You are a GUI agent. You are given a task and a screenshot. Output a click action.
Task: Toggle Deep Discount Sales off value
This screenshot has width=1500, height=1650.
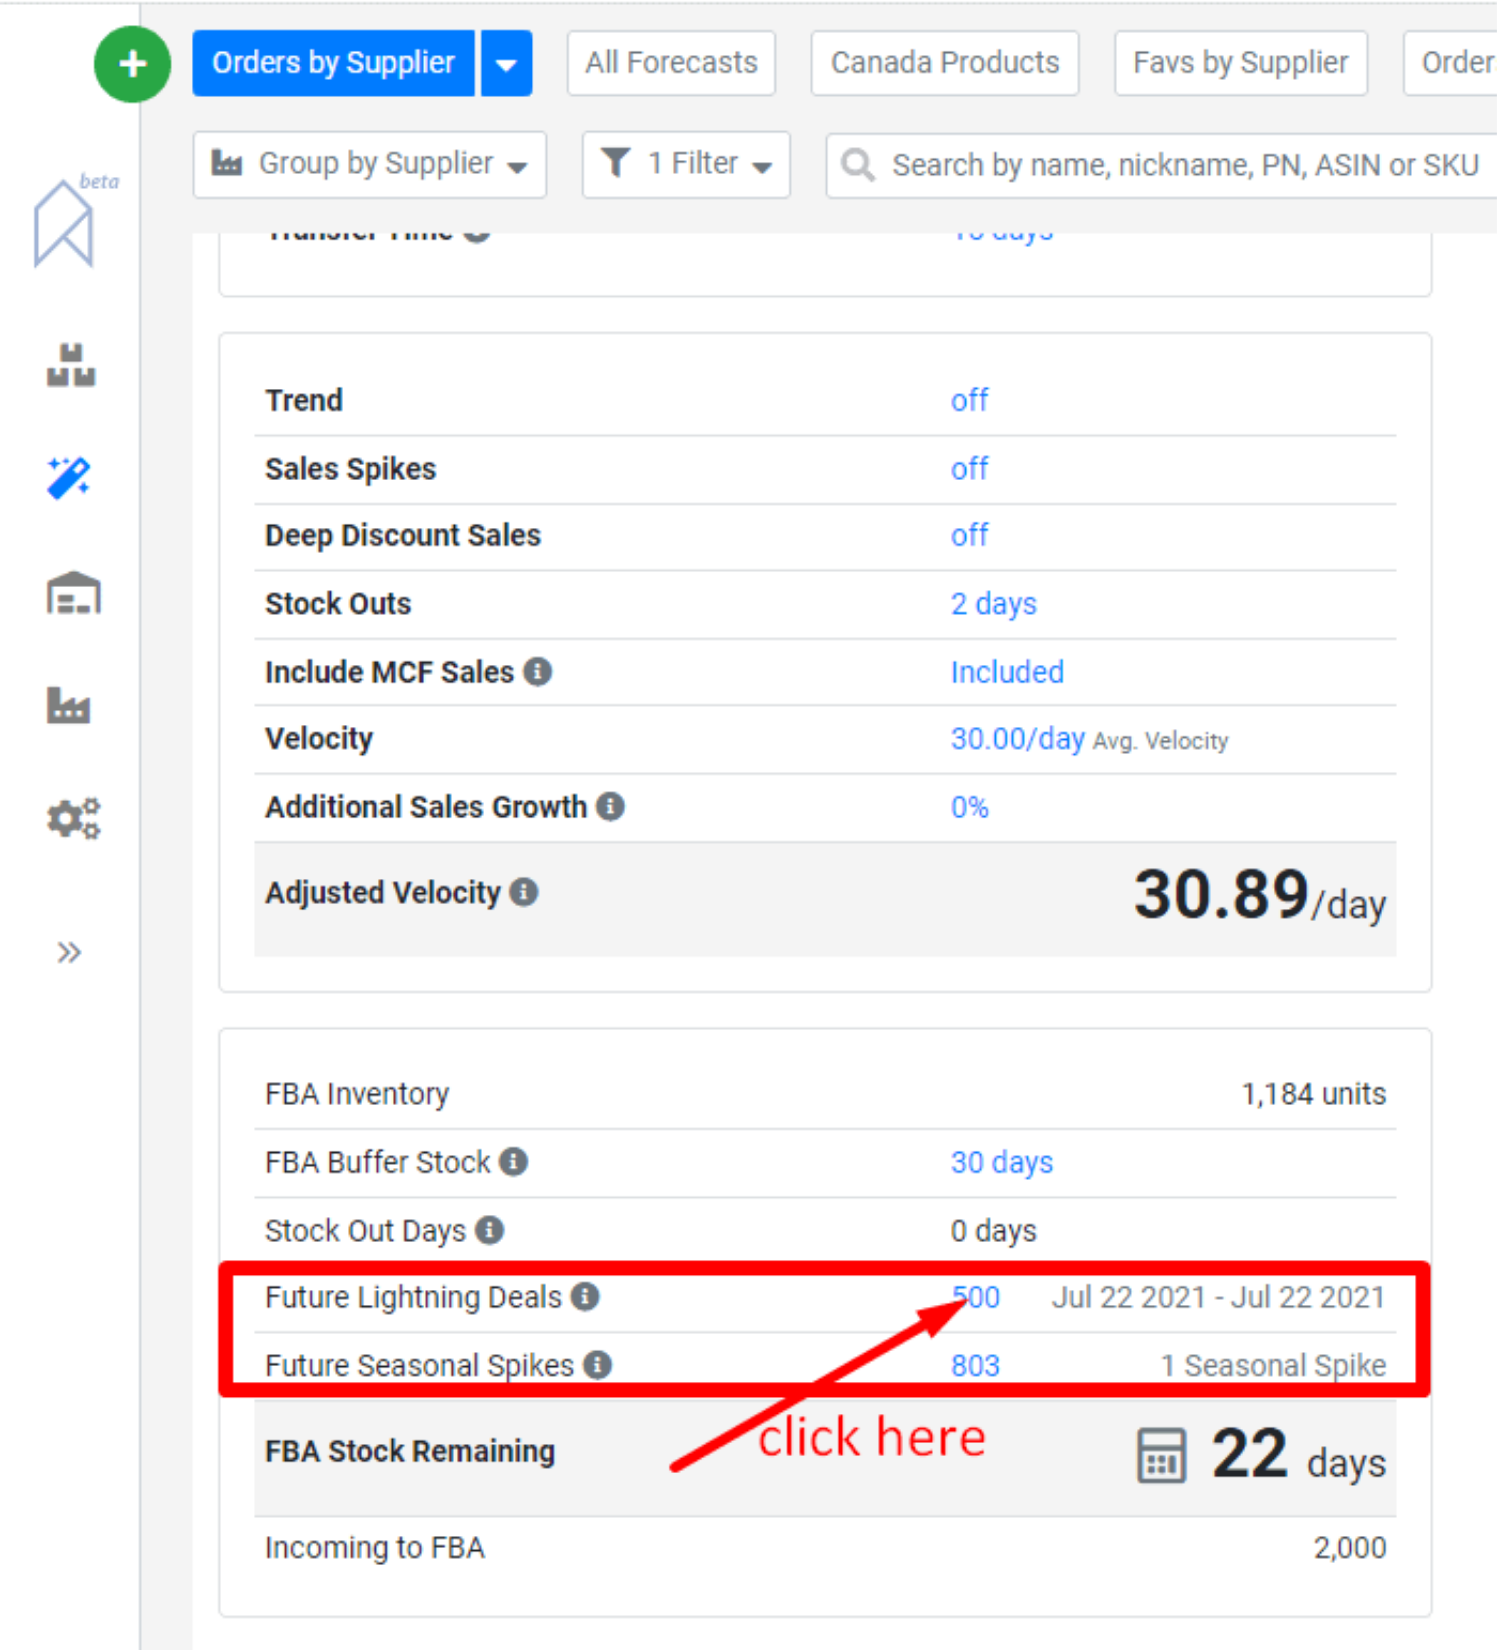[968, 536]
